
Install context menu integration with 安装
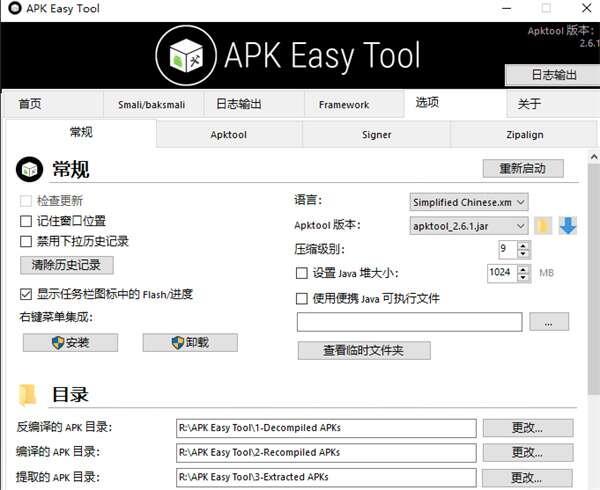click(70, 343)
